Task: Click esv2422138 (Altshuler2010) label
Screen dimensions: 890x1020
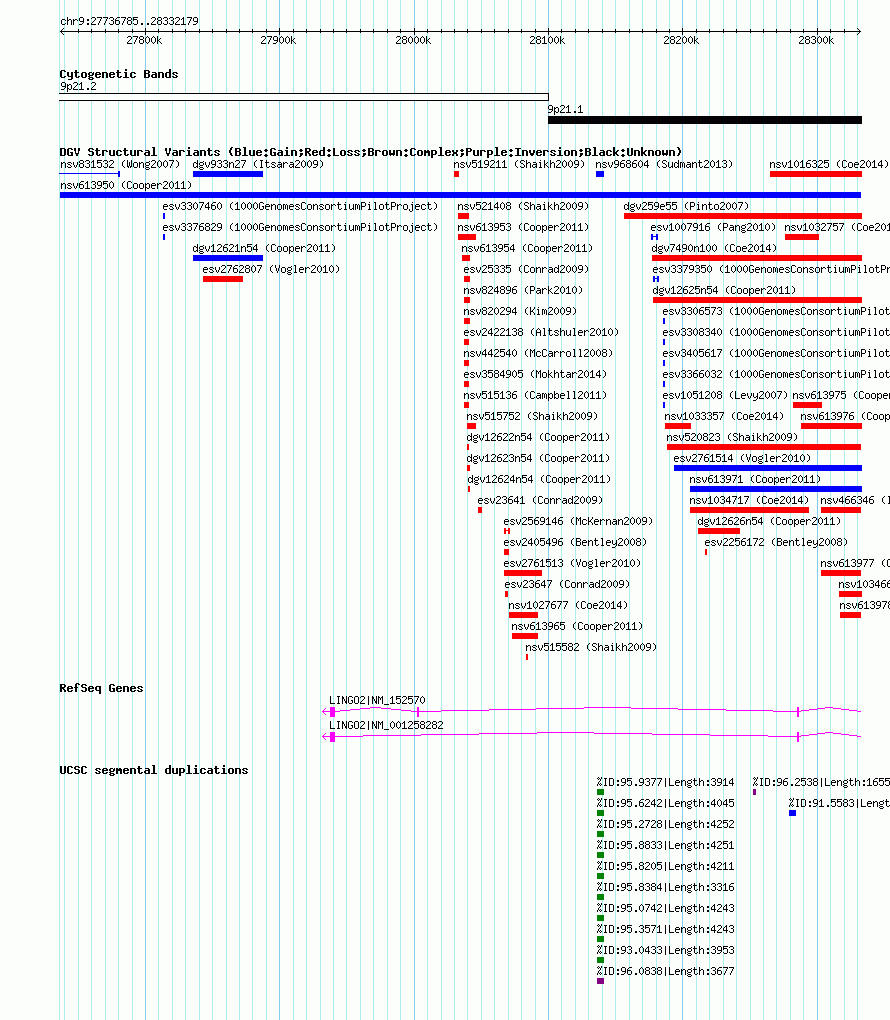Action: pos(541,332)
